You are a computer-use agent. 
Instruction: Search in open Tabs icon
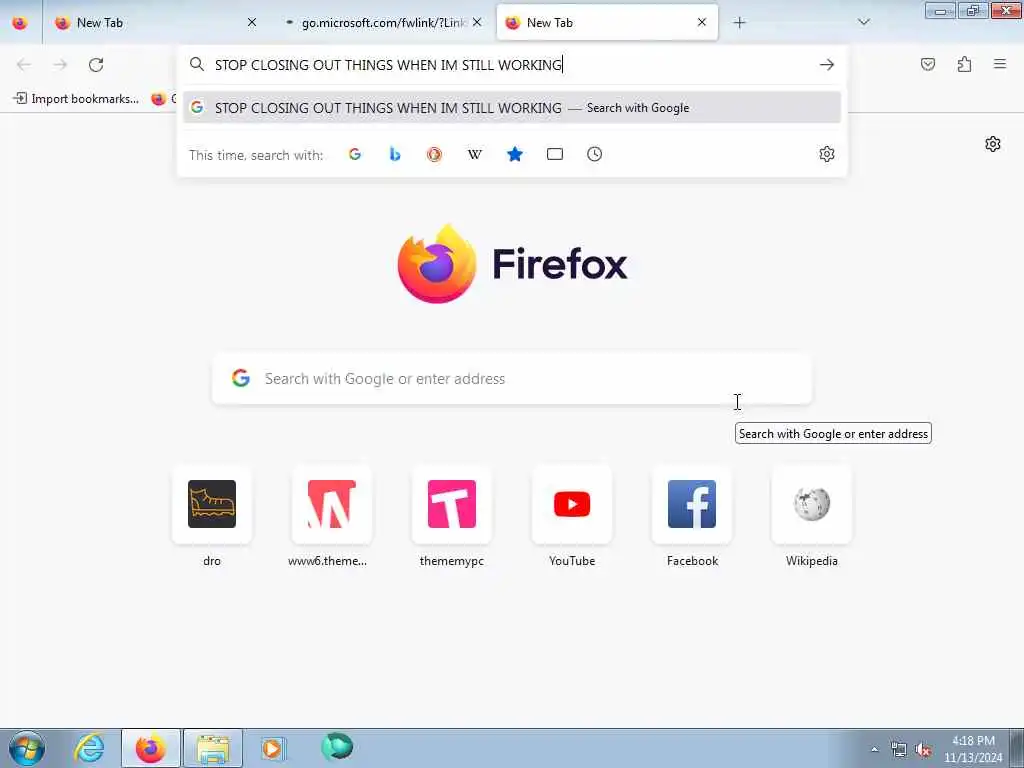(x=554, y=154)
